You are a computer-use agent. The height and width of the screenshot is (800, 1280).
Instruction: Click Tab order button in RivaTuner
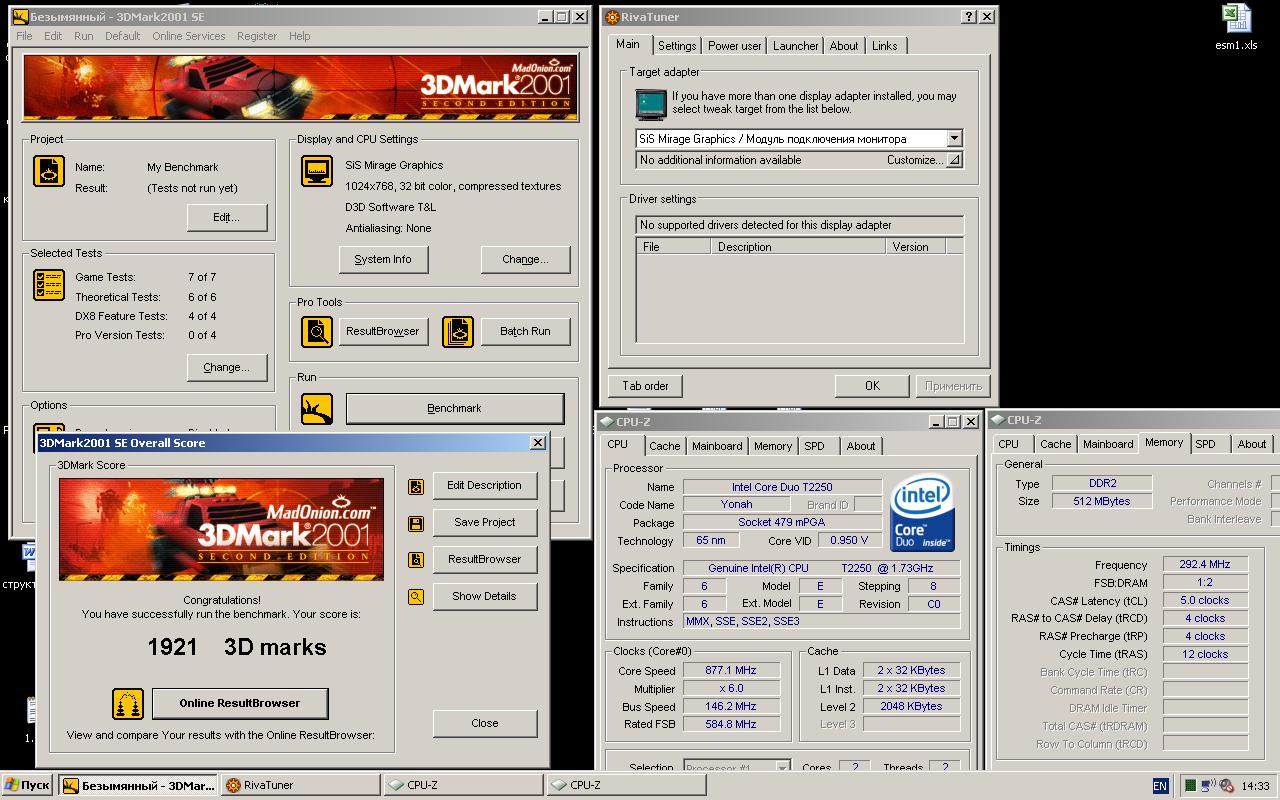[x=646, y=386]
